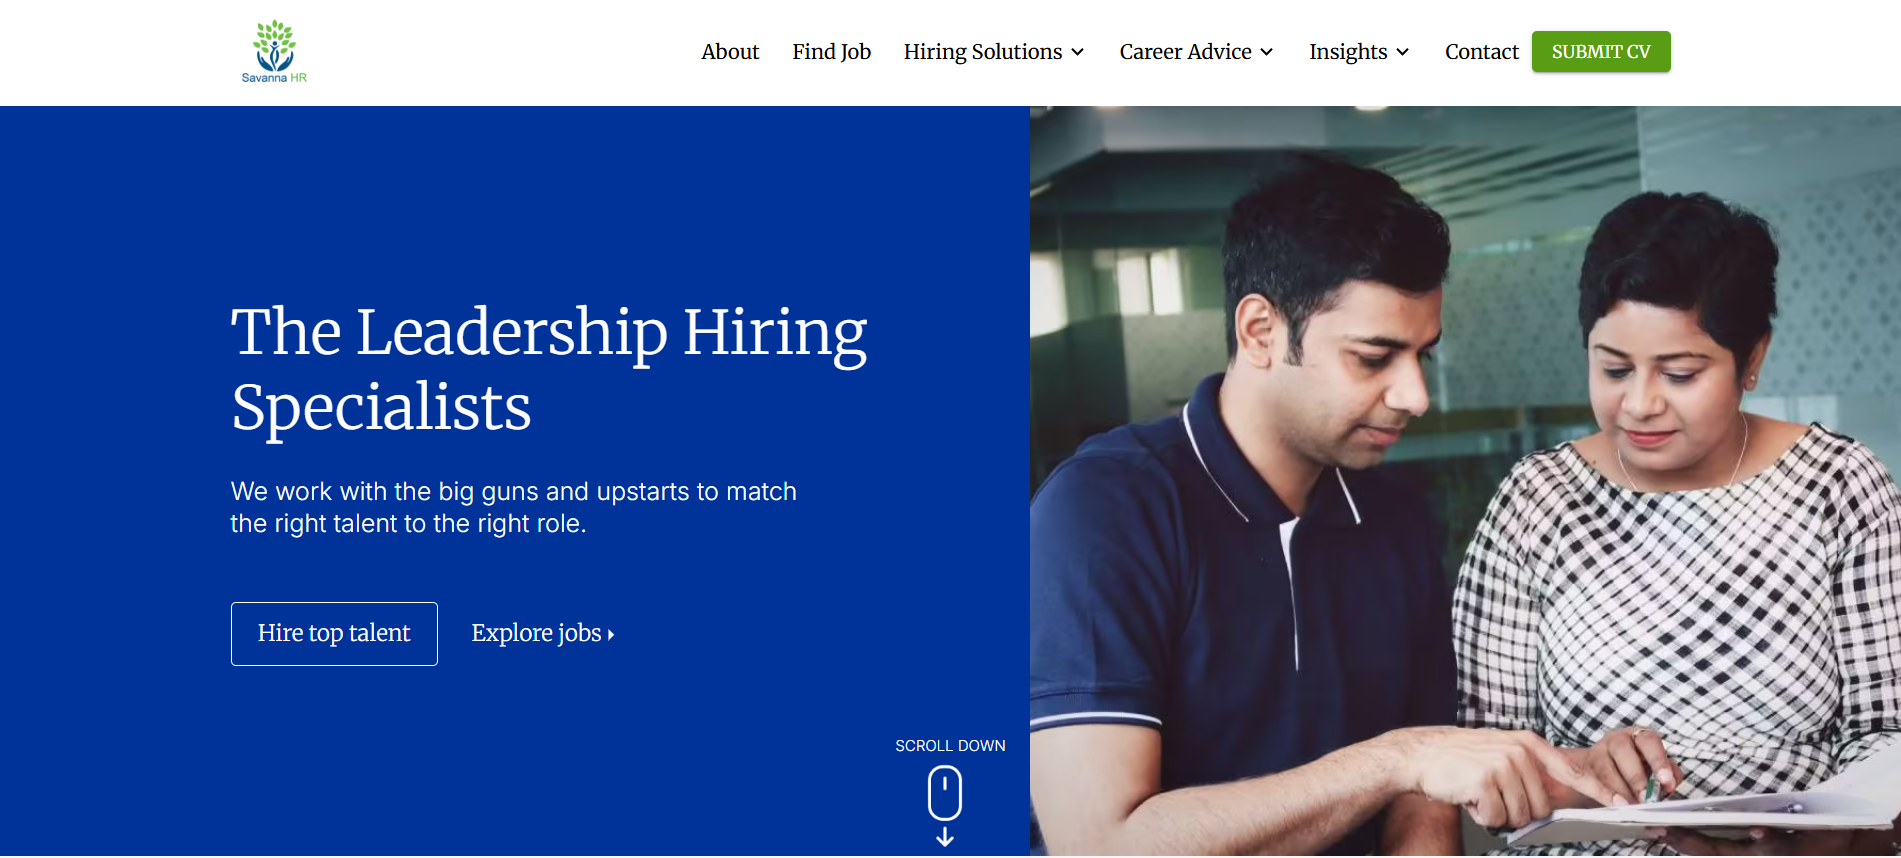This screenshot has height=858, width=1901.
Task: Click the down arrow below mouse icon
Action: 945,837
